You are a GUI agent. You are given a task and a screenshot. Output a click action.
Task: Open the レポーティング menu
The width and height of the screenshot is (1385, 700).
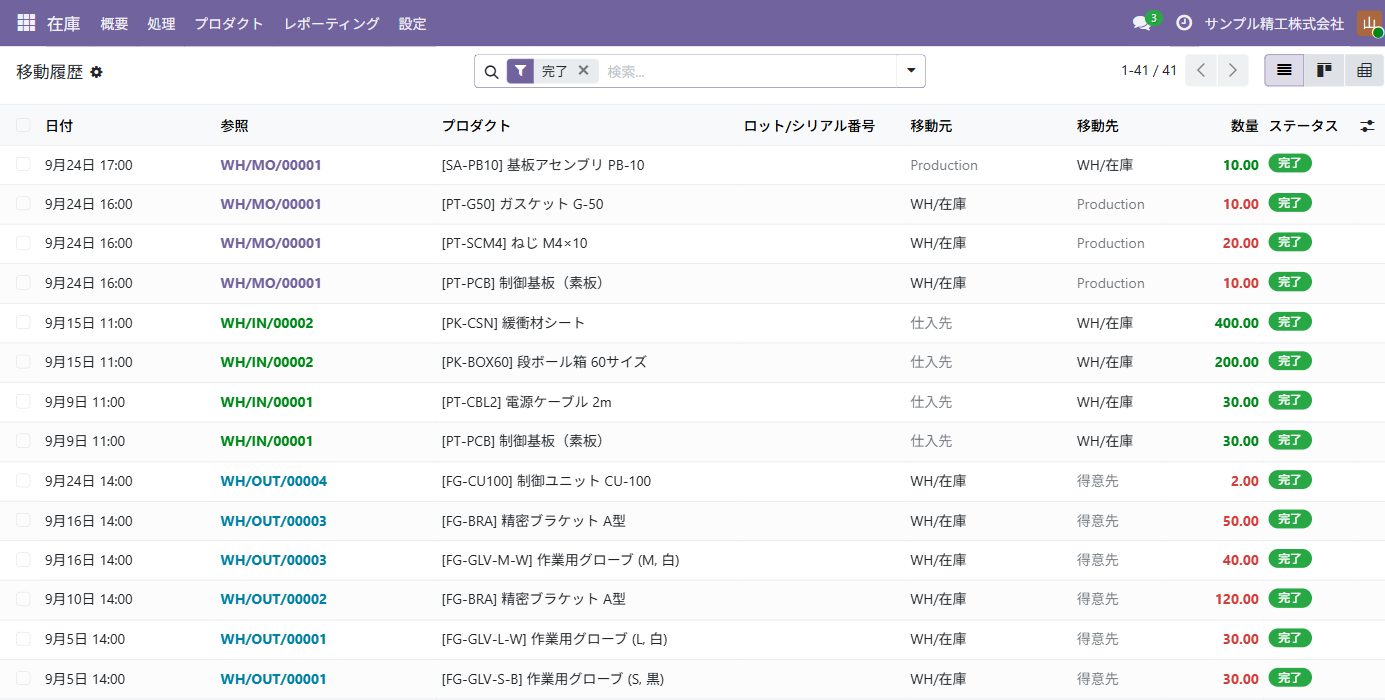click(332, 23)
